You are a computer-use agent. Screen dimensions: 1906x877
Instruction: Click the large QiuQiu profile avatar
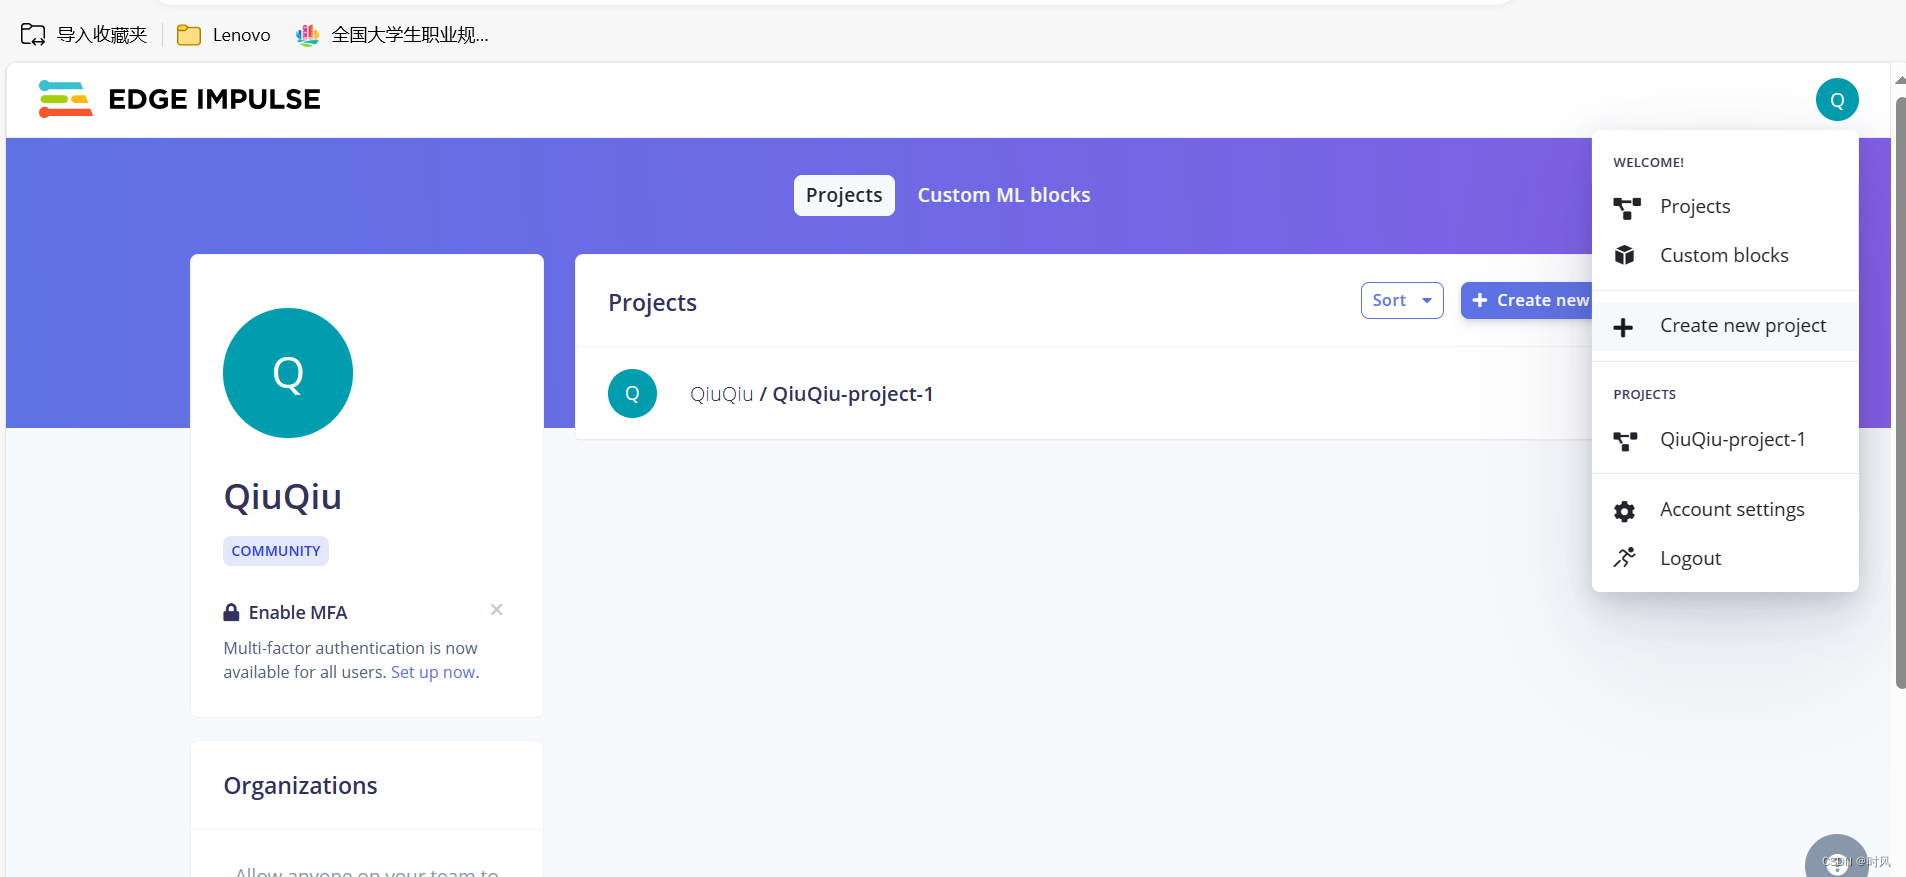pyautogui.click(x=288, y=373)
